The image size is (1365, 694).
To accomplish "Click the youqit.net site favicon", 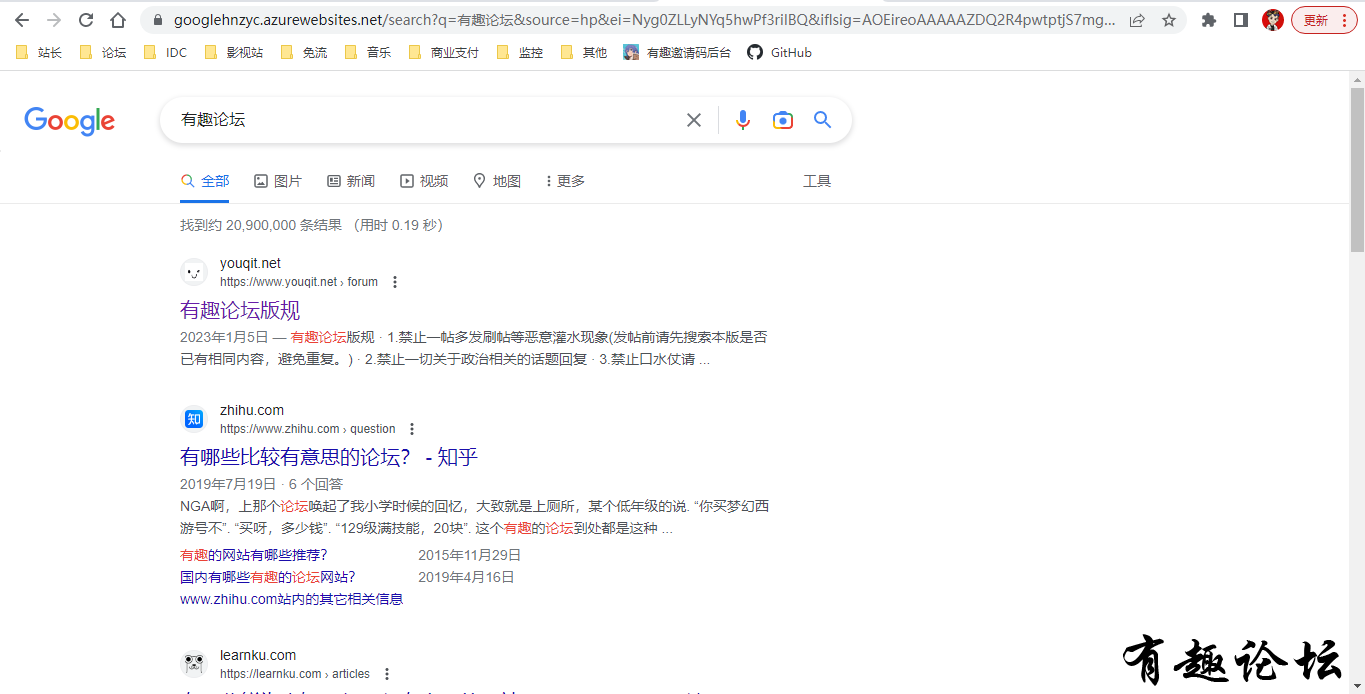I will [x=194, y=272].
